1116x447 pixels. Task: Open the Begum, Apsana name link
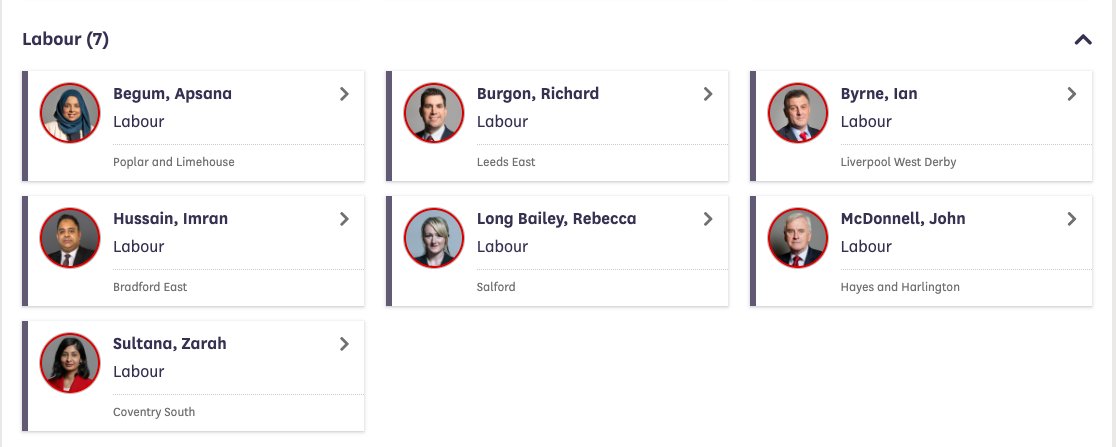172,94
